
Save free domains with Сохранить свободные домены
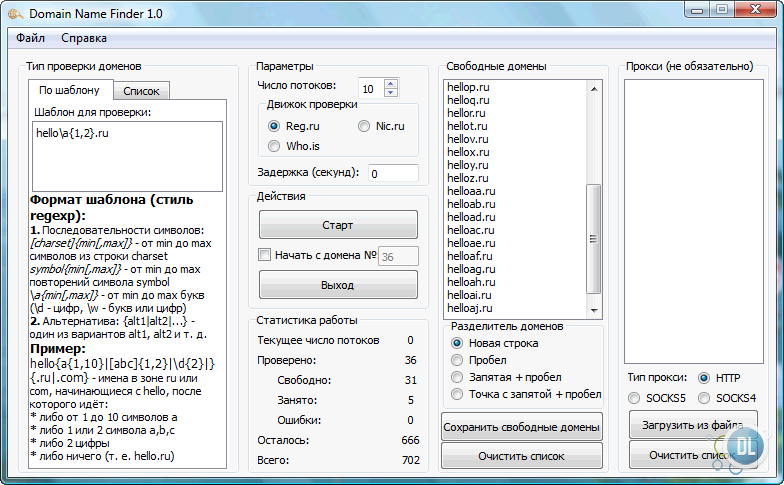tap(521, 428)
